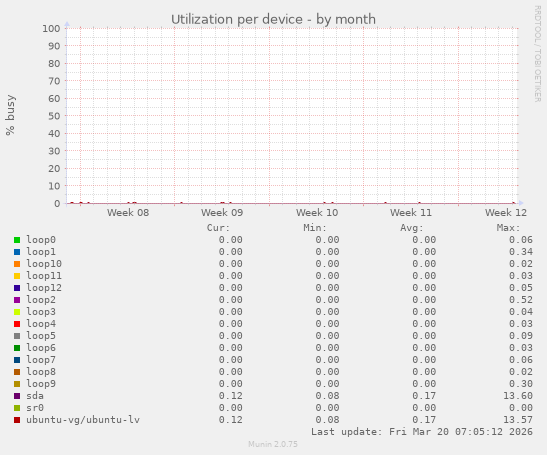Screen dimensions: 547x455
Task: Click the loop5 gray color swatch
Action: (x=17, y=336)
